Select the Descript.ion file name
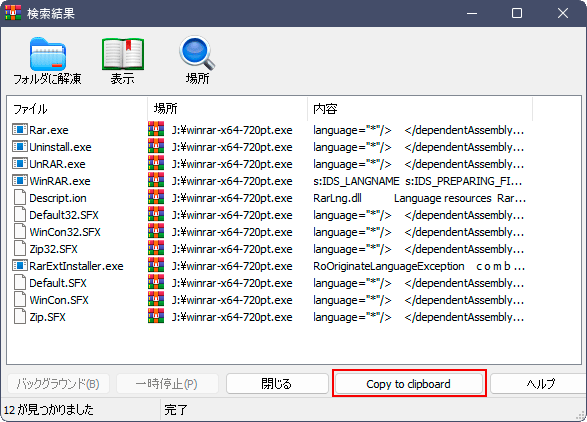The width and height of the screenshot is (587, 422). point(58,198)
